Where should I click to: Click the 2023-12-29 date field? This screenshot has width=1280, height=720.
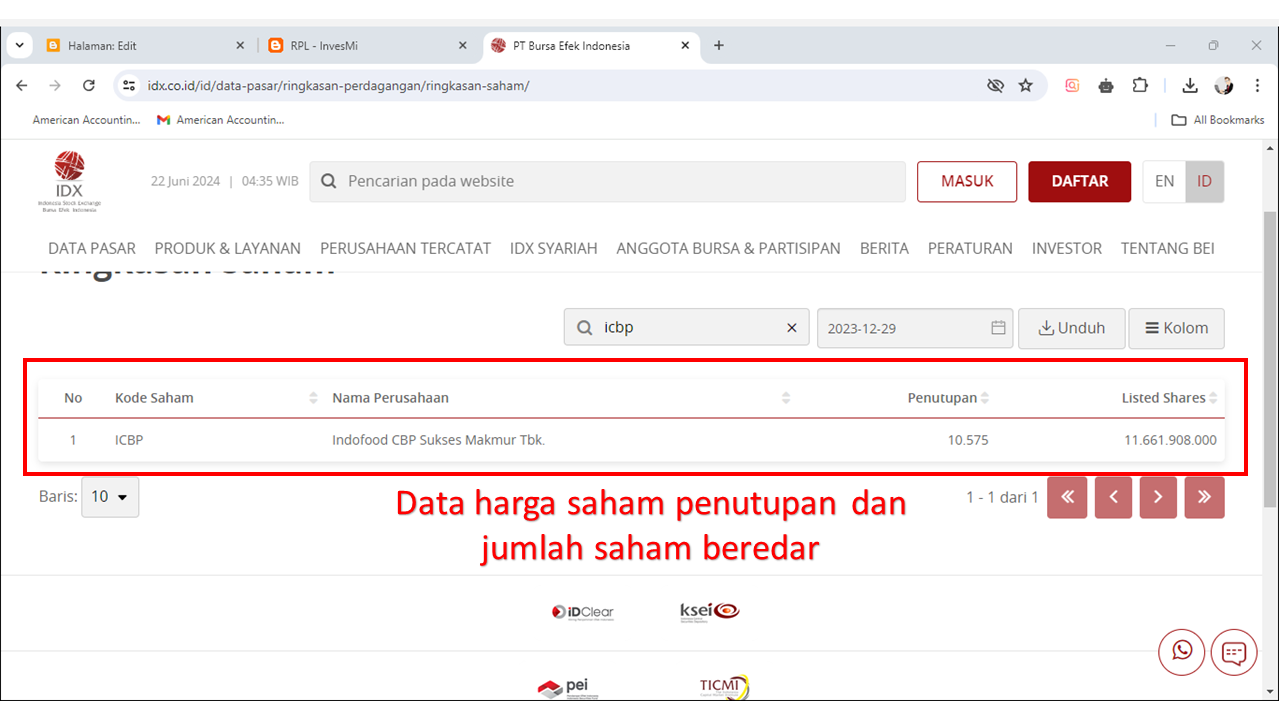tap(915, 328)
